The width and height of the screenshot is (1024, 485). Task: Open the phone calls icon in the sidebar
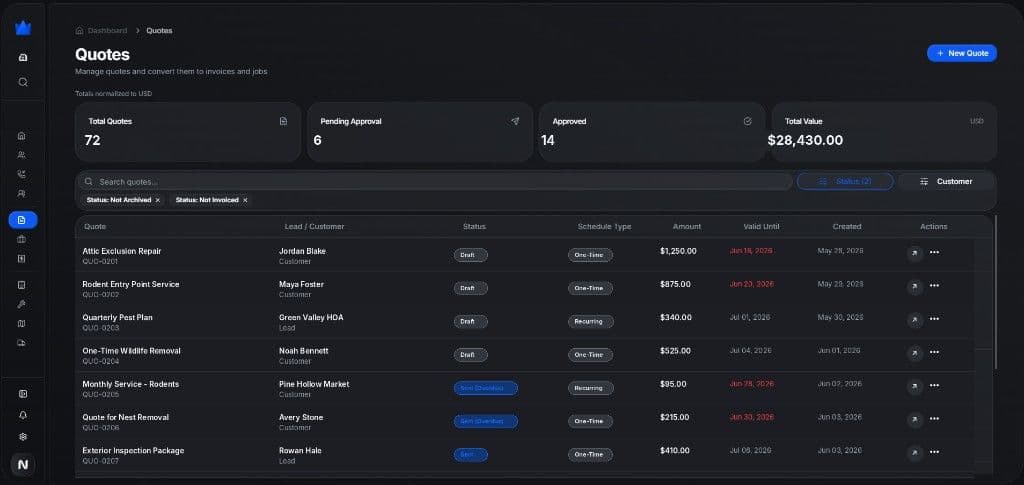pos(22,174)
